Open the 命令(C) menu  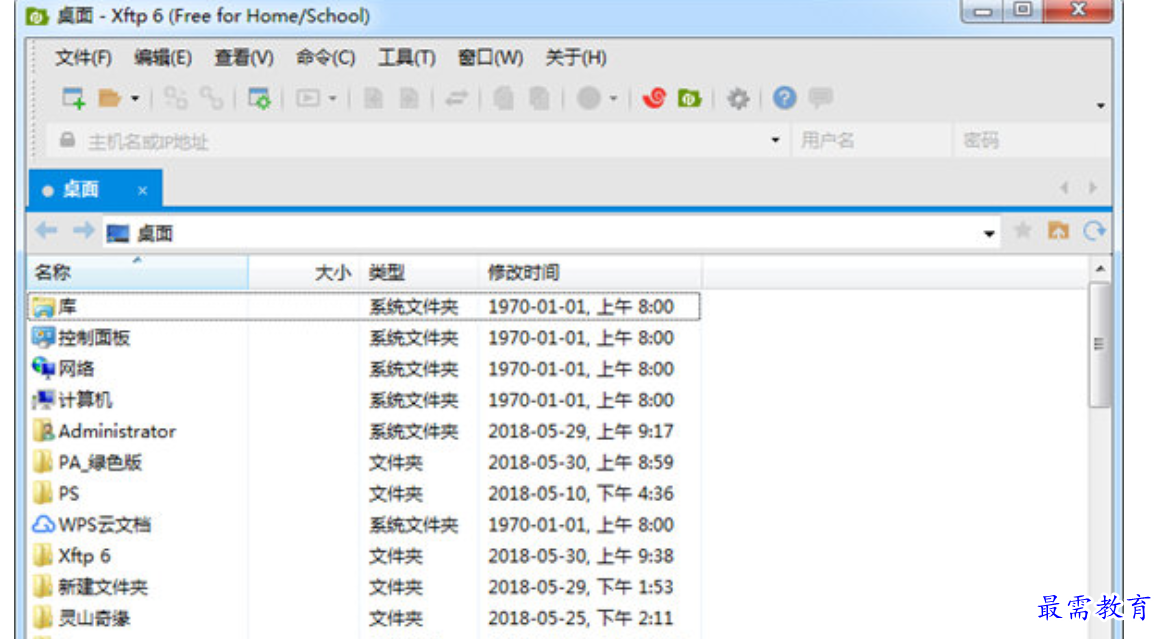(325, 58)
